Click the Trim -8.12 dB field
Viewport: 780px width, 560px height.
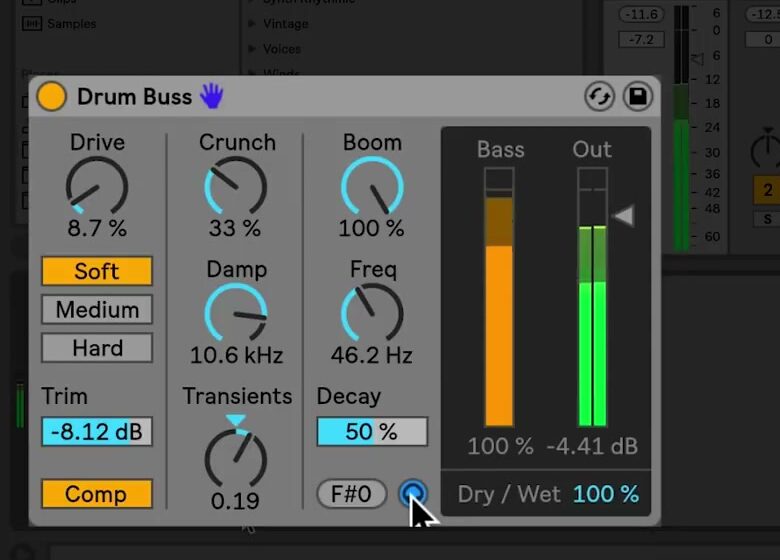97,431
